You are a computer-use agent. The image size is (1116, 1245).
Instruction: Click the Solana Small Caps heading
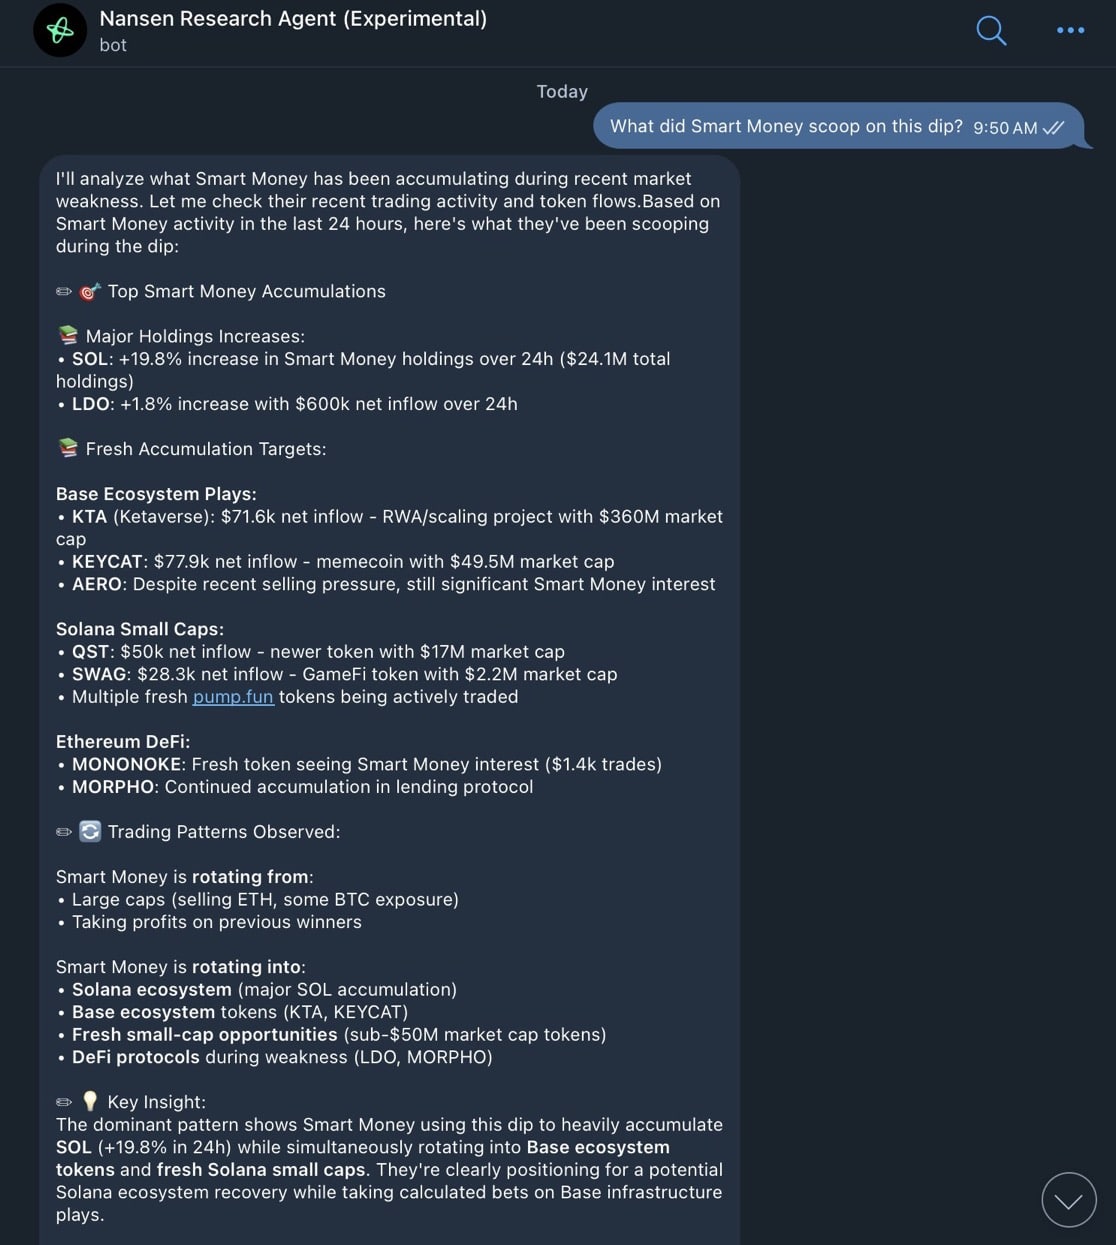(140, 629)
